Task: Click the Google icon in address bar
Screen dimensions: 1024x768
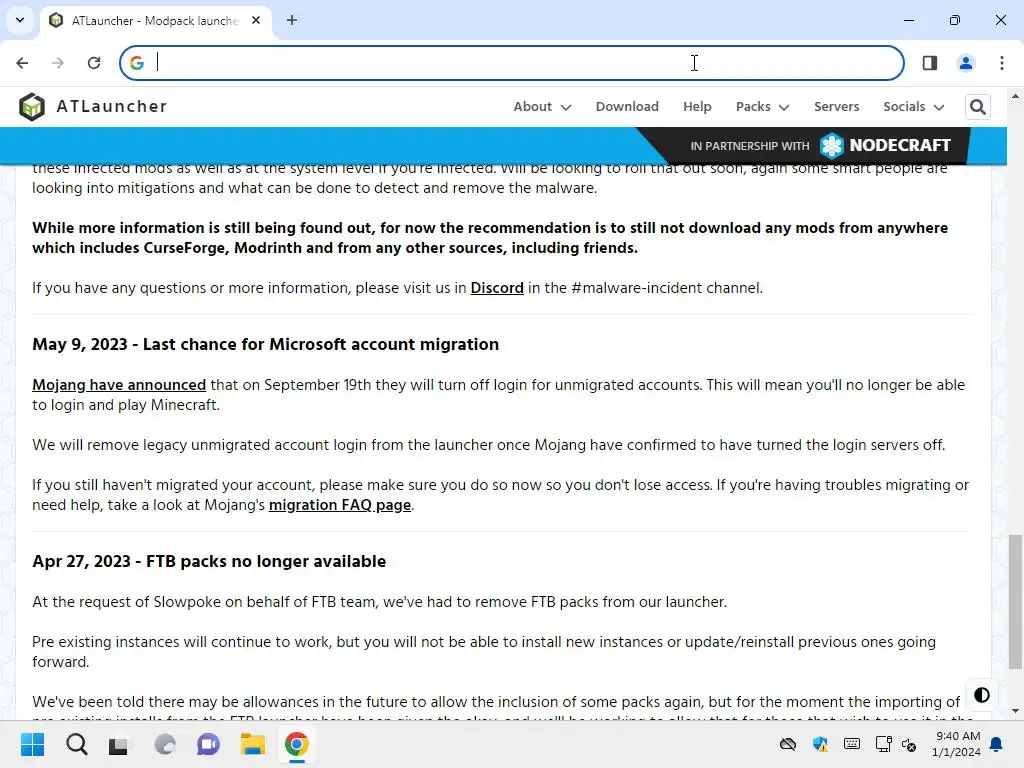Action: point(136,63)
